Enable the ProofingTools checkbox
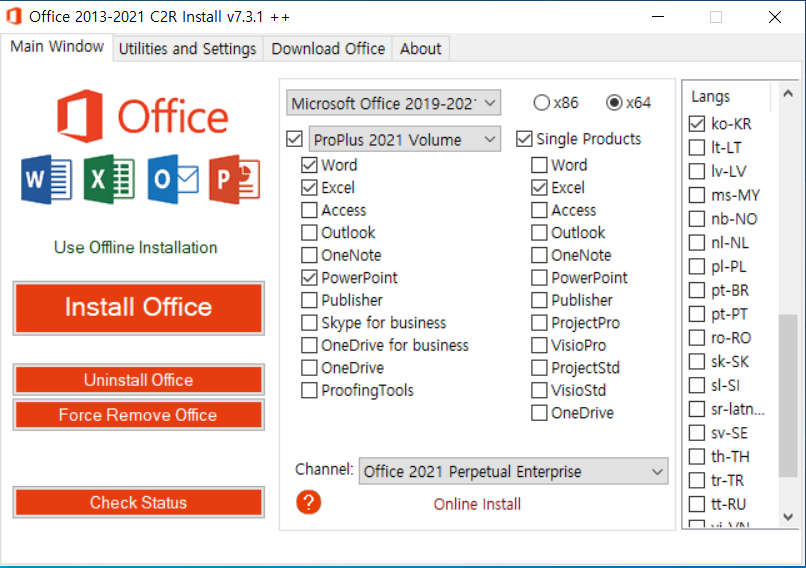The image size is (806, 568). 309,391
